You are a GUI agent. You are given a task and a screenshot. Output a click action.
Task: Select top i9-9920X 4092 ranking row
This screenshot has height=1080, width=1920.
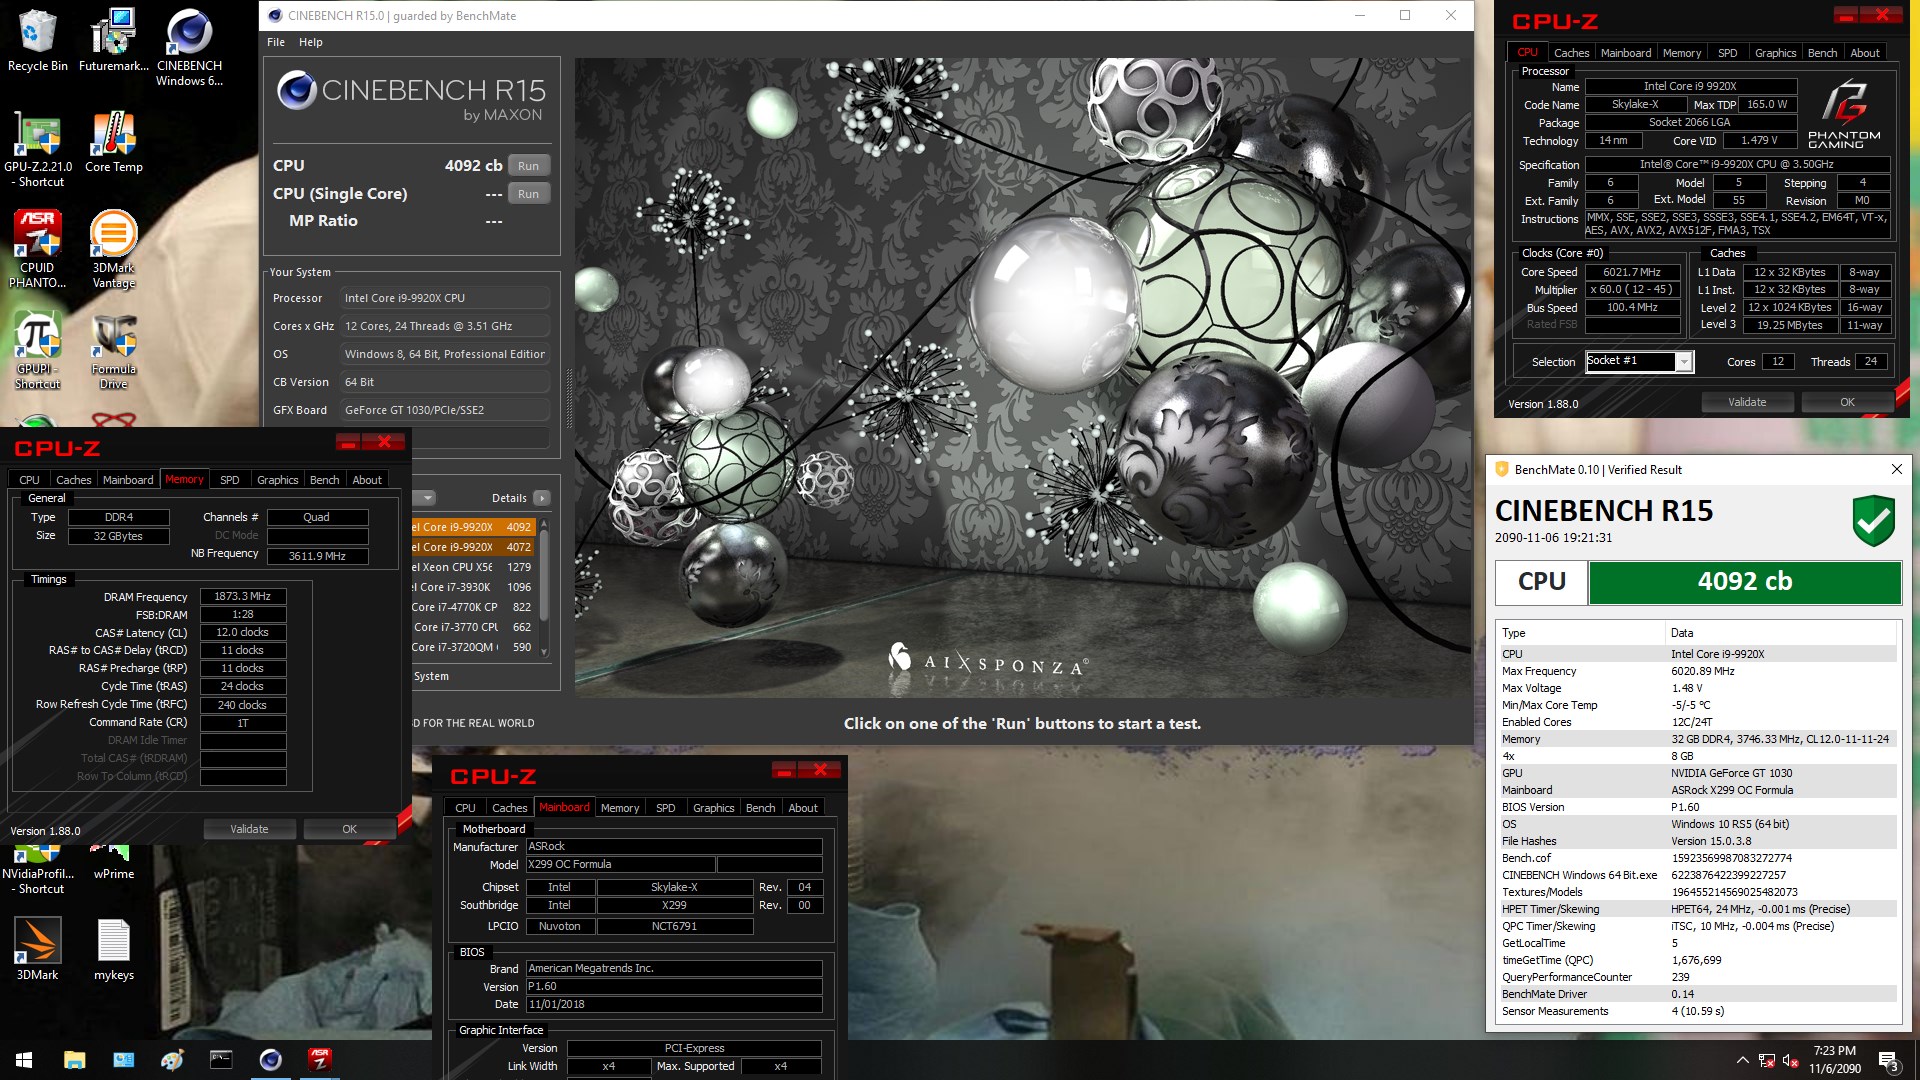pyautogui.click(x=474, y=527)
